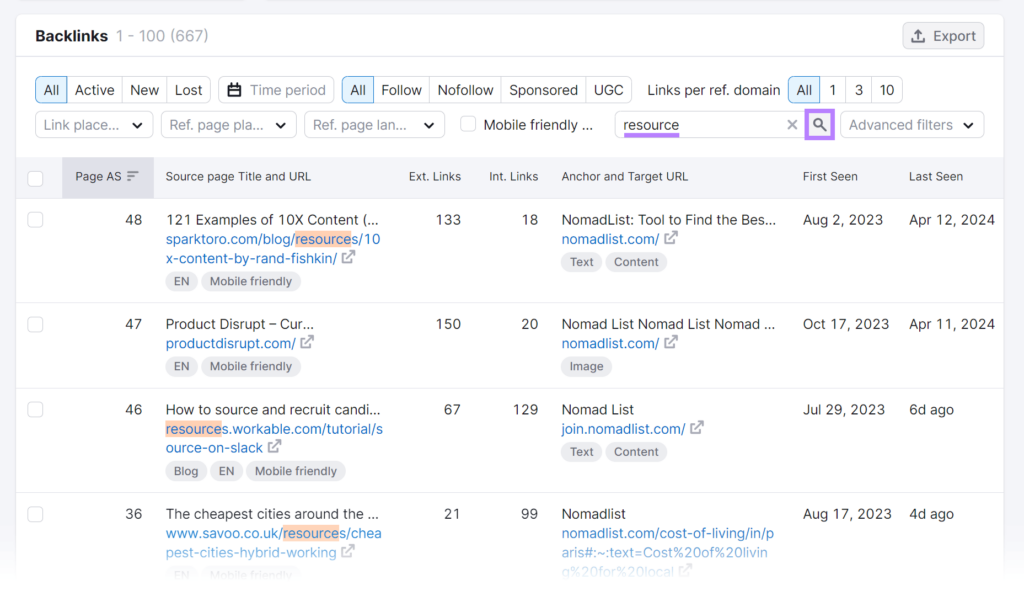Click the Last Seen column header
This screenshot has width=1024, height=596.
coord(935,176)
